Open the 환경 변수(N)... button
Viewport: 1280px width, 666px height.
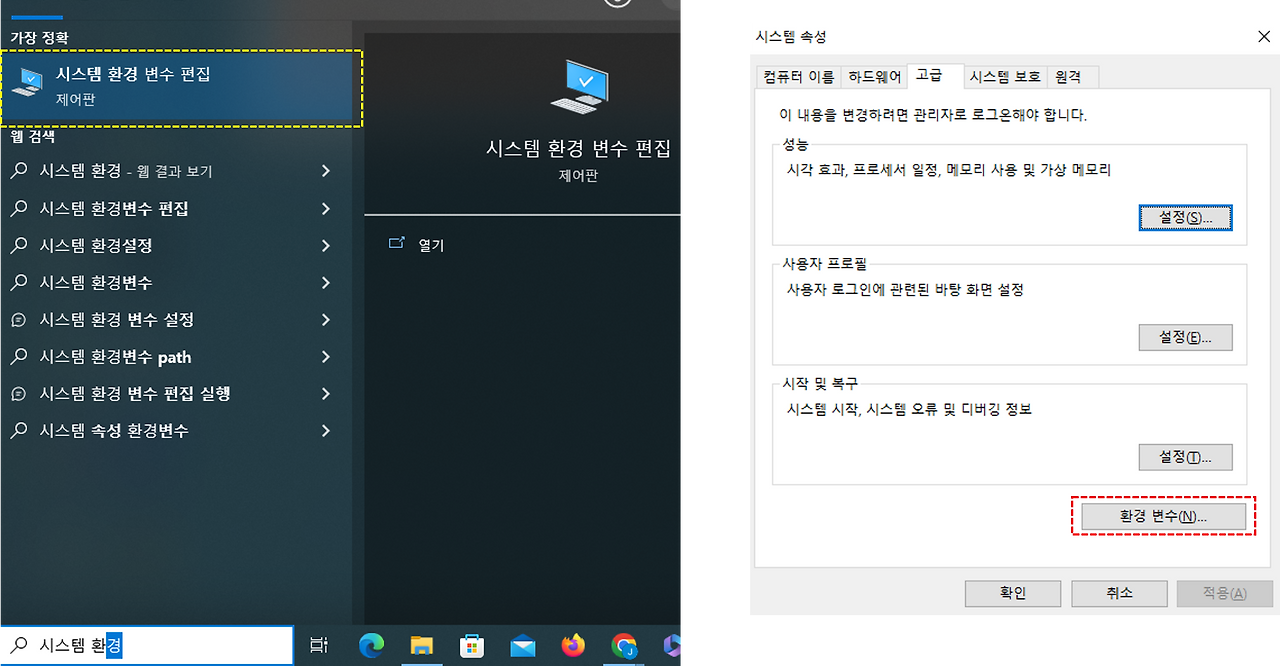[x=1163, y=517]
